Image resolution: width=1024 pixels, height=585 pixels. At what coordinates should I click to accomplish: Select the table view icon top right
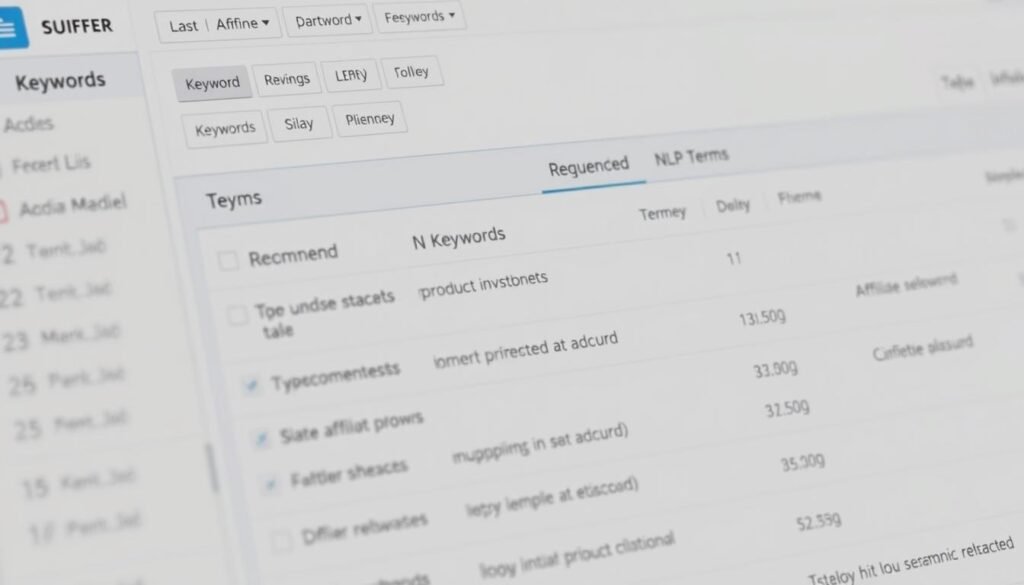(x=958, y=83)
